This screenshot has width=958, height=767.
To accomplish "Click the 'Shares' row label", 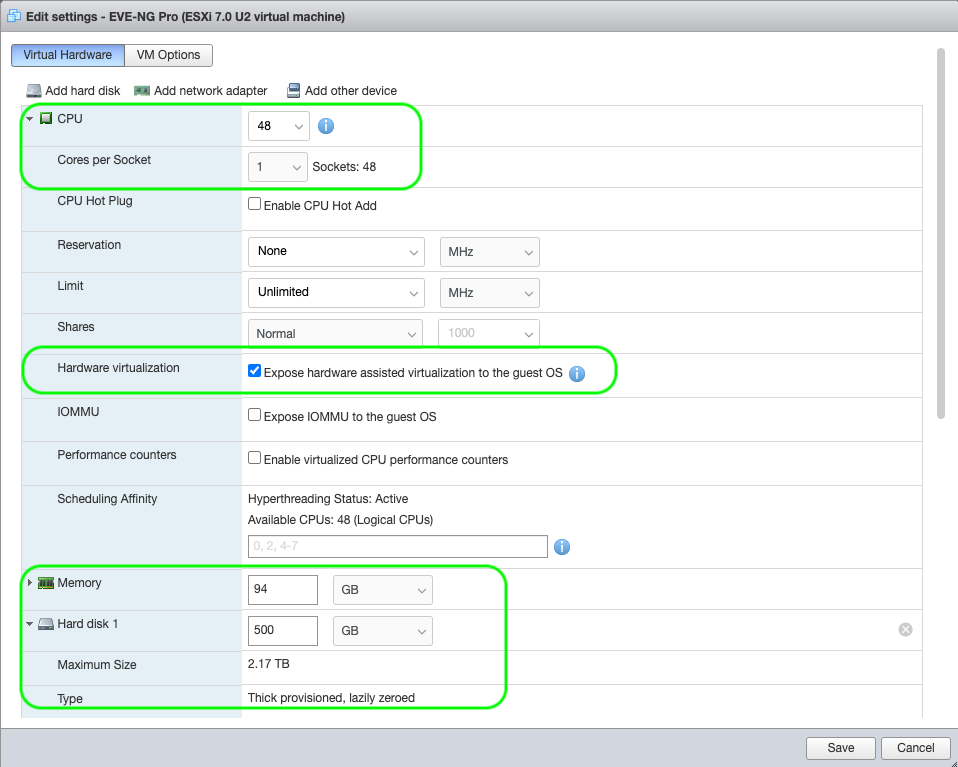I will (x=76, y=327).
